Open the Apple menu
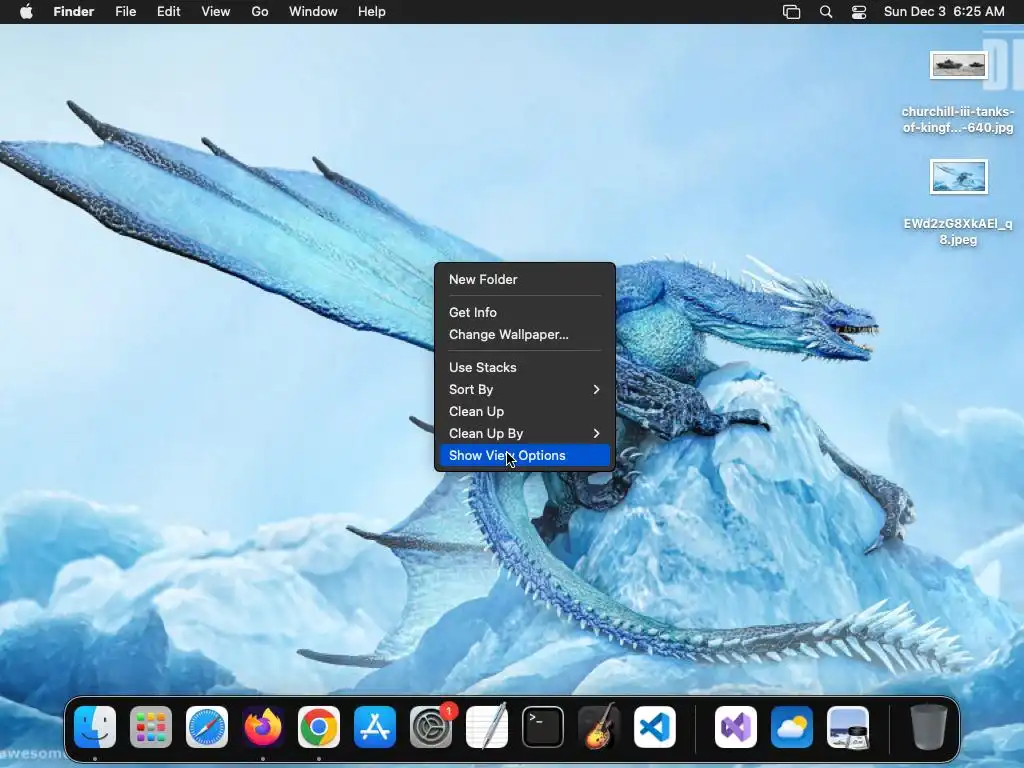Image resolution: width=1024 pixels, height=768 pixels. coord(26,12)
